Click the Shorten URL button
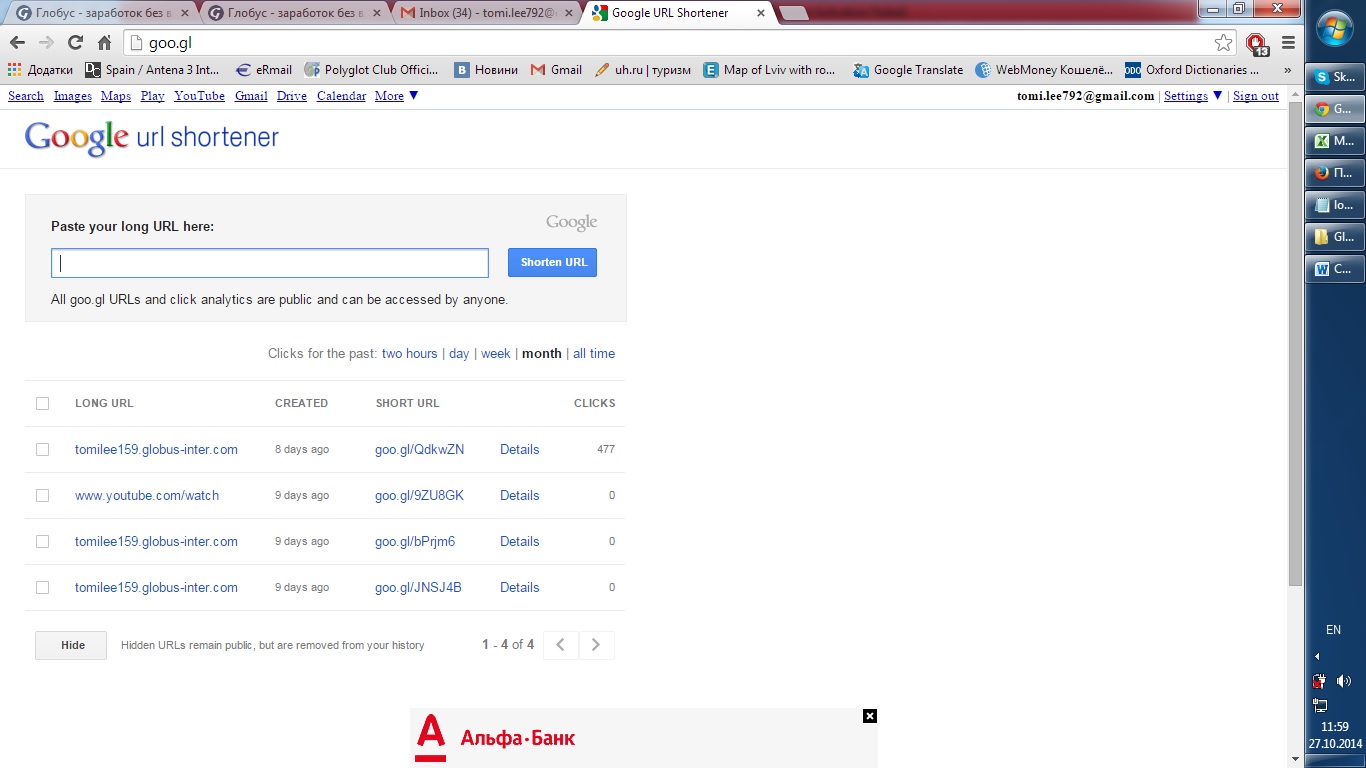This screenshot has width=1366, height=768. pyautogui.click(x=552, y=262)
